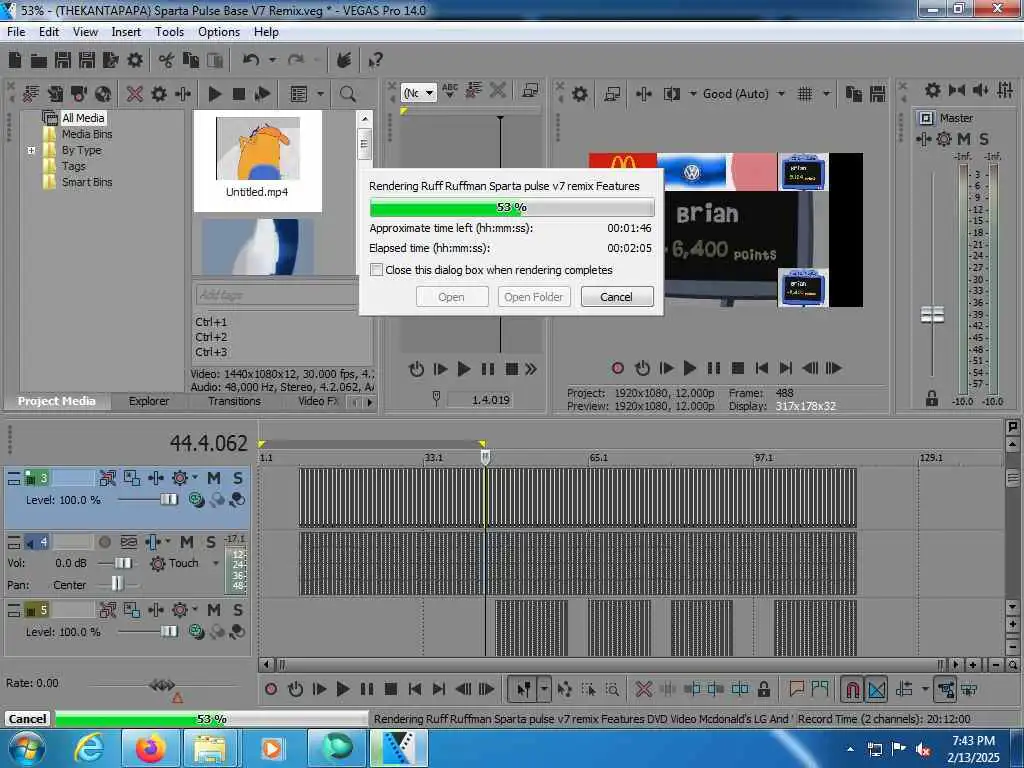
Task: Expand the By Type media bin
Action: 31,150
